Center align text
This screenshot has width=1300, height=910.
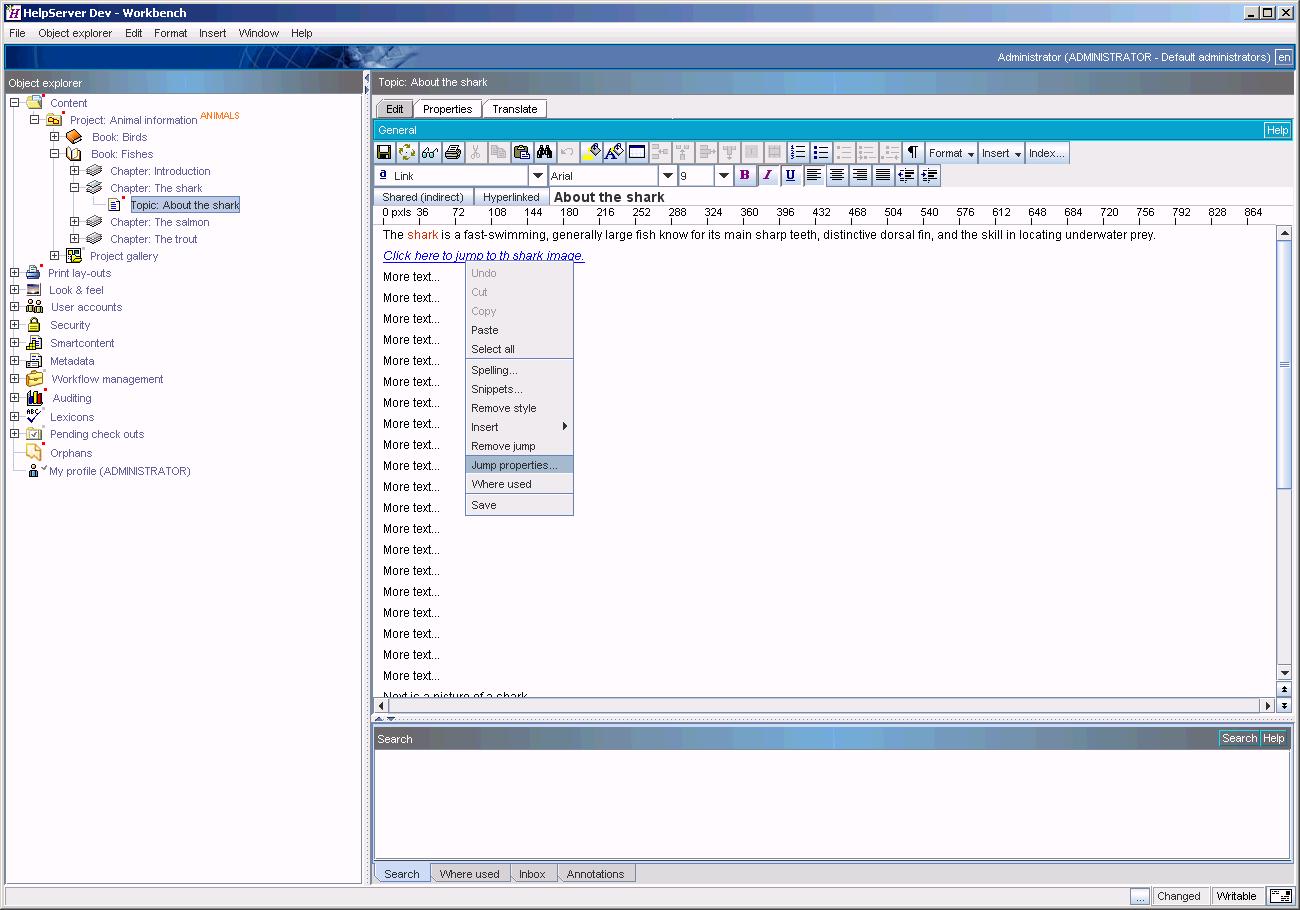(837, 175)
